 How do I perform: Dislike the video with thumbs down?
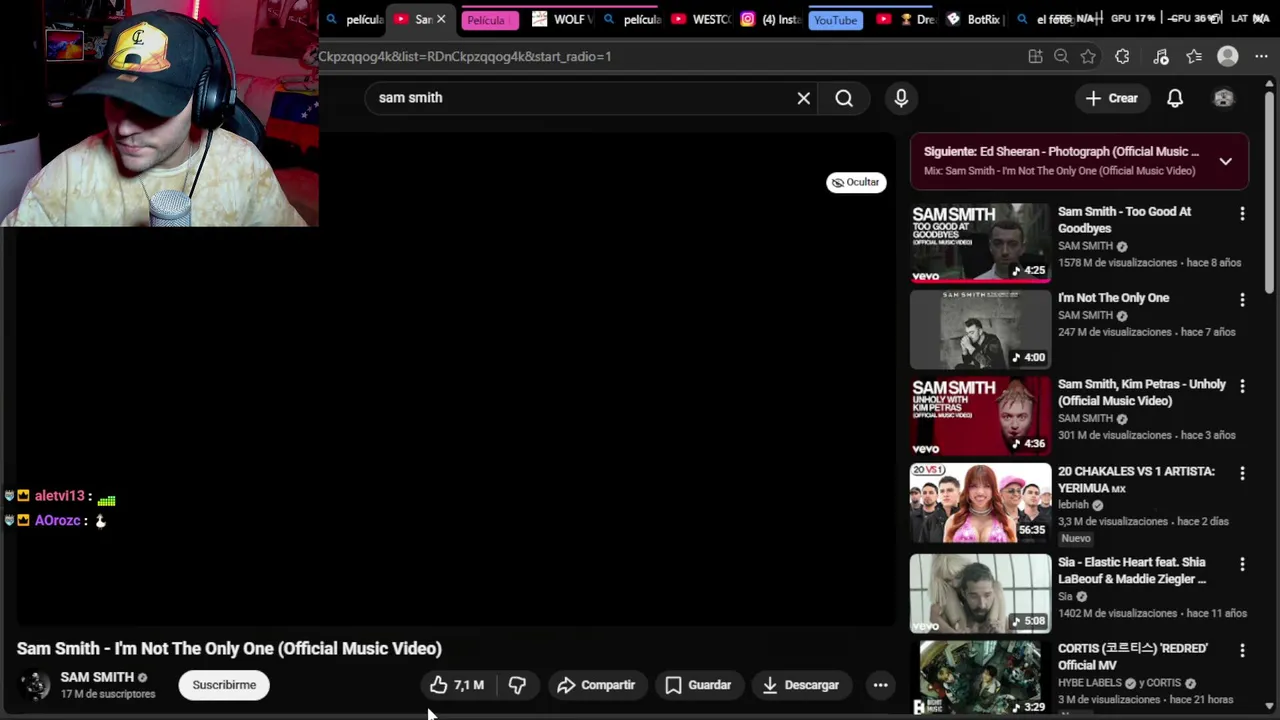pos(517,685)
